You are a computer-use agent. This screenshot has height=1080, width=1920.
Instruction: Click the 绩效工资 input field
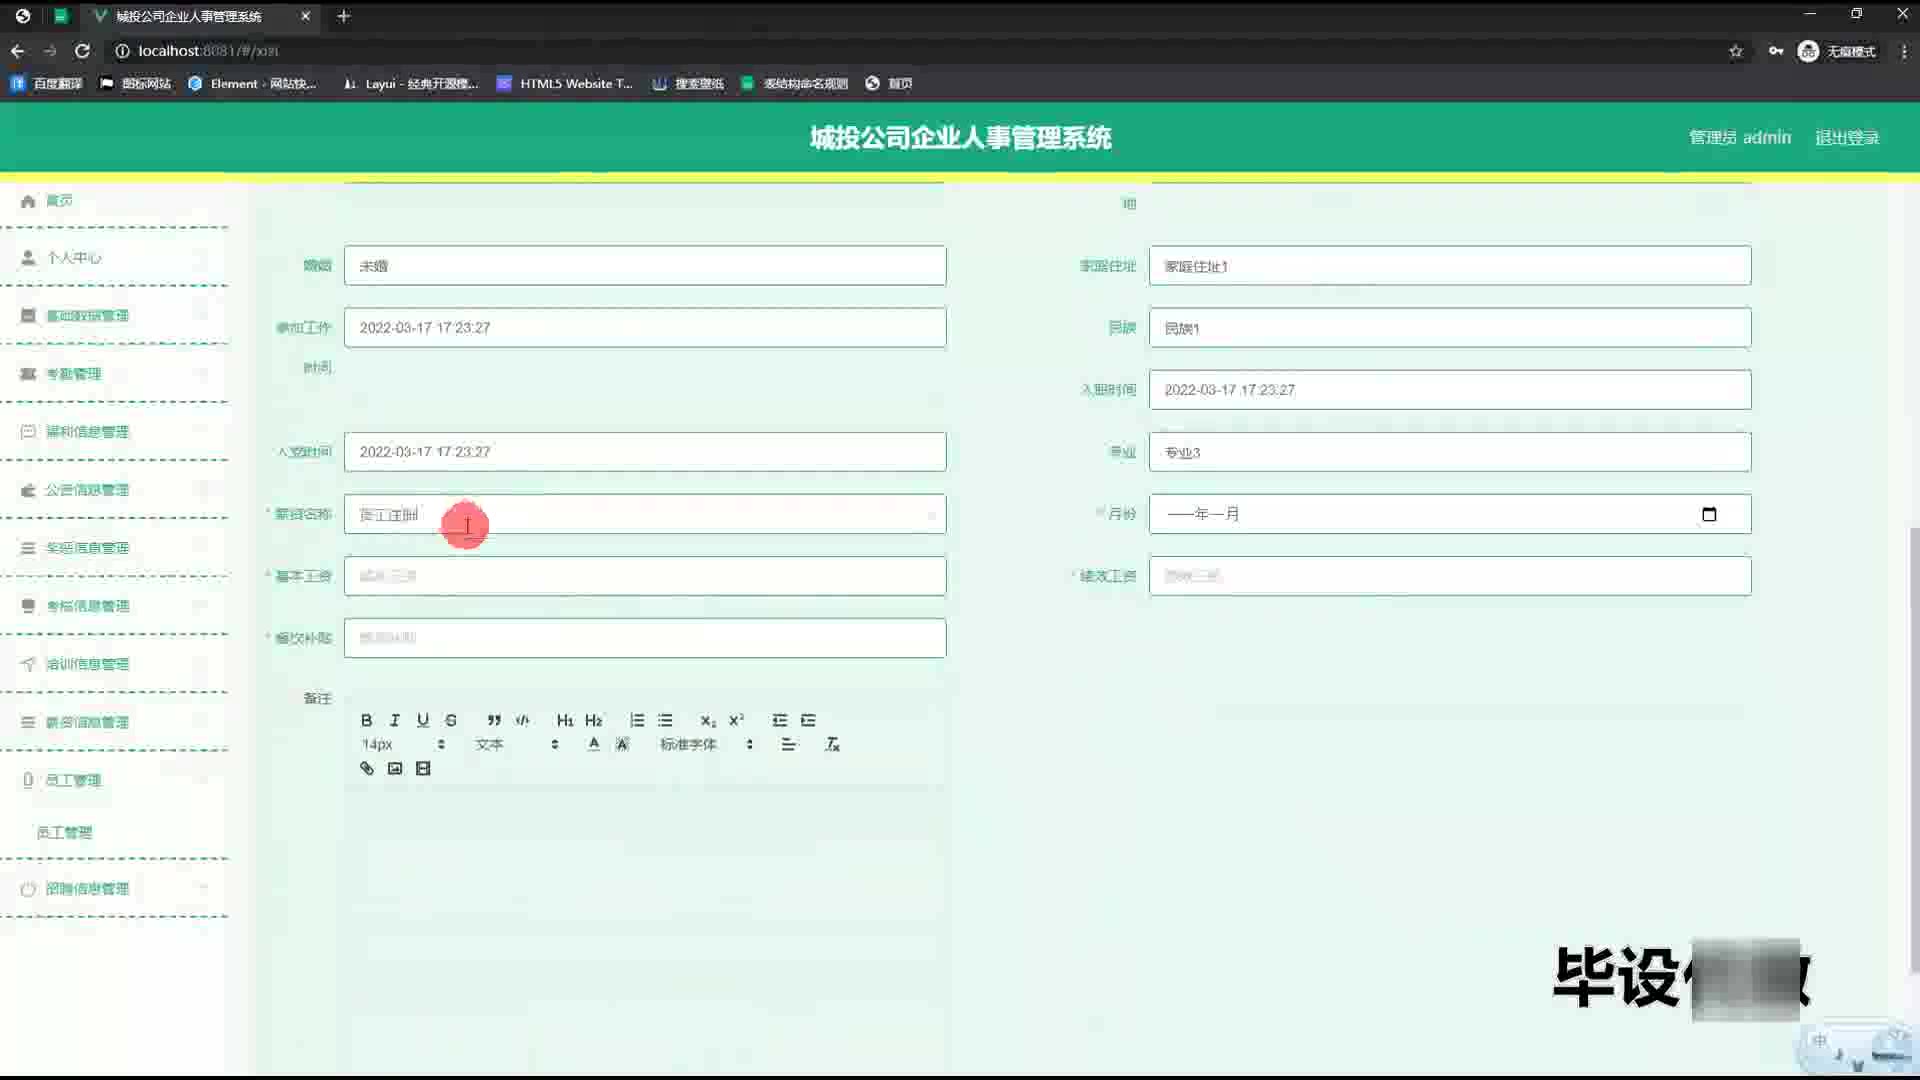point(1450,576)
